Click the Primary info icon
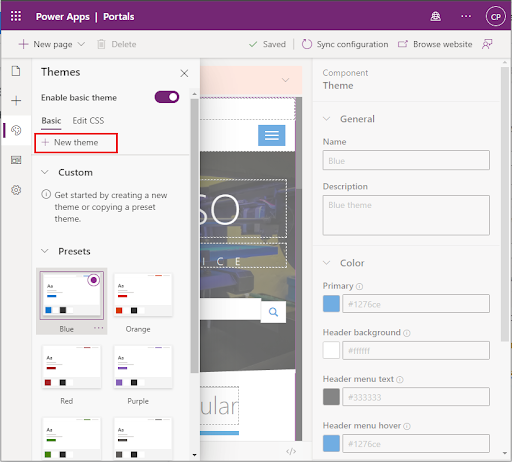 pyautogui.click(x=359, y=286)
